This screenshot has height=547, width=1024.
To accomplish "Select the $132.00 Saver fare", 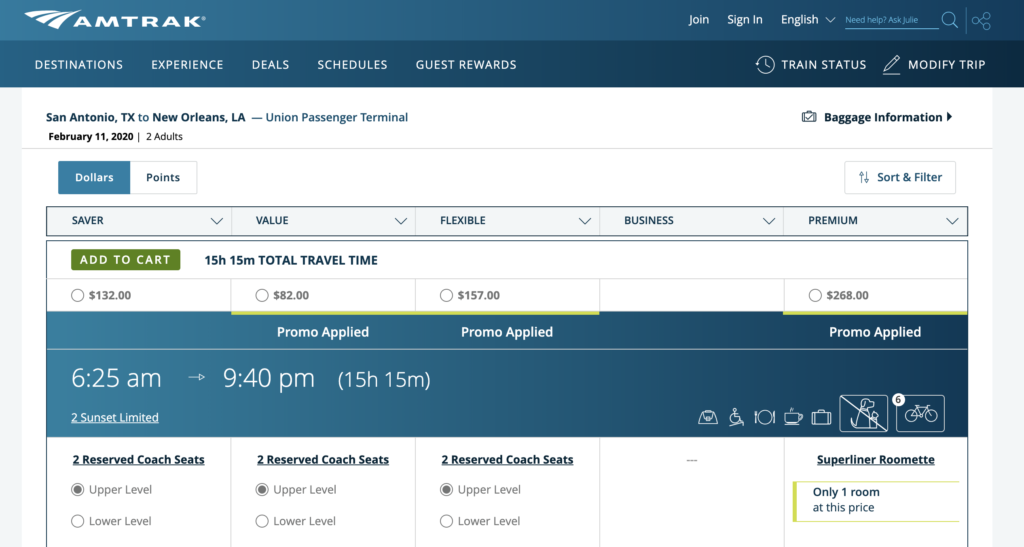I will (78, 296).
